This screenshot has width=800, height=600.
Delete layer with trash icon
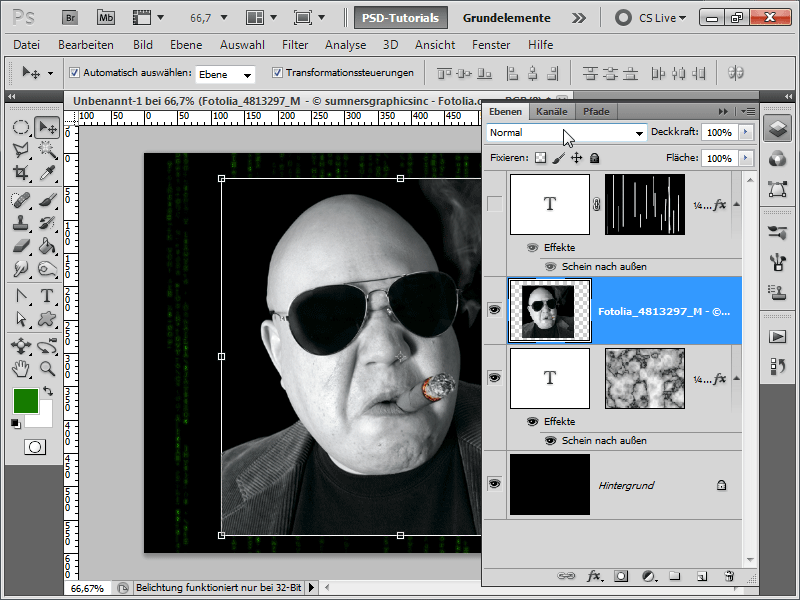click(729, 576)
